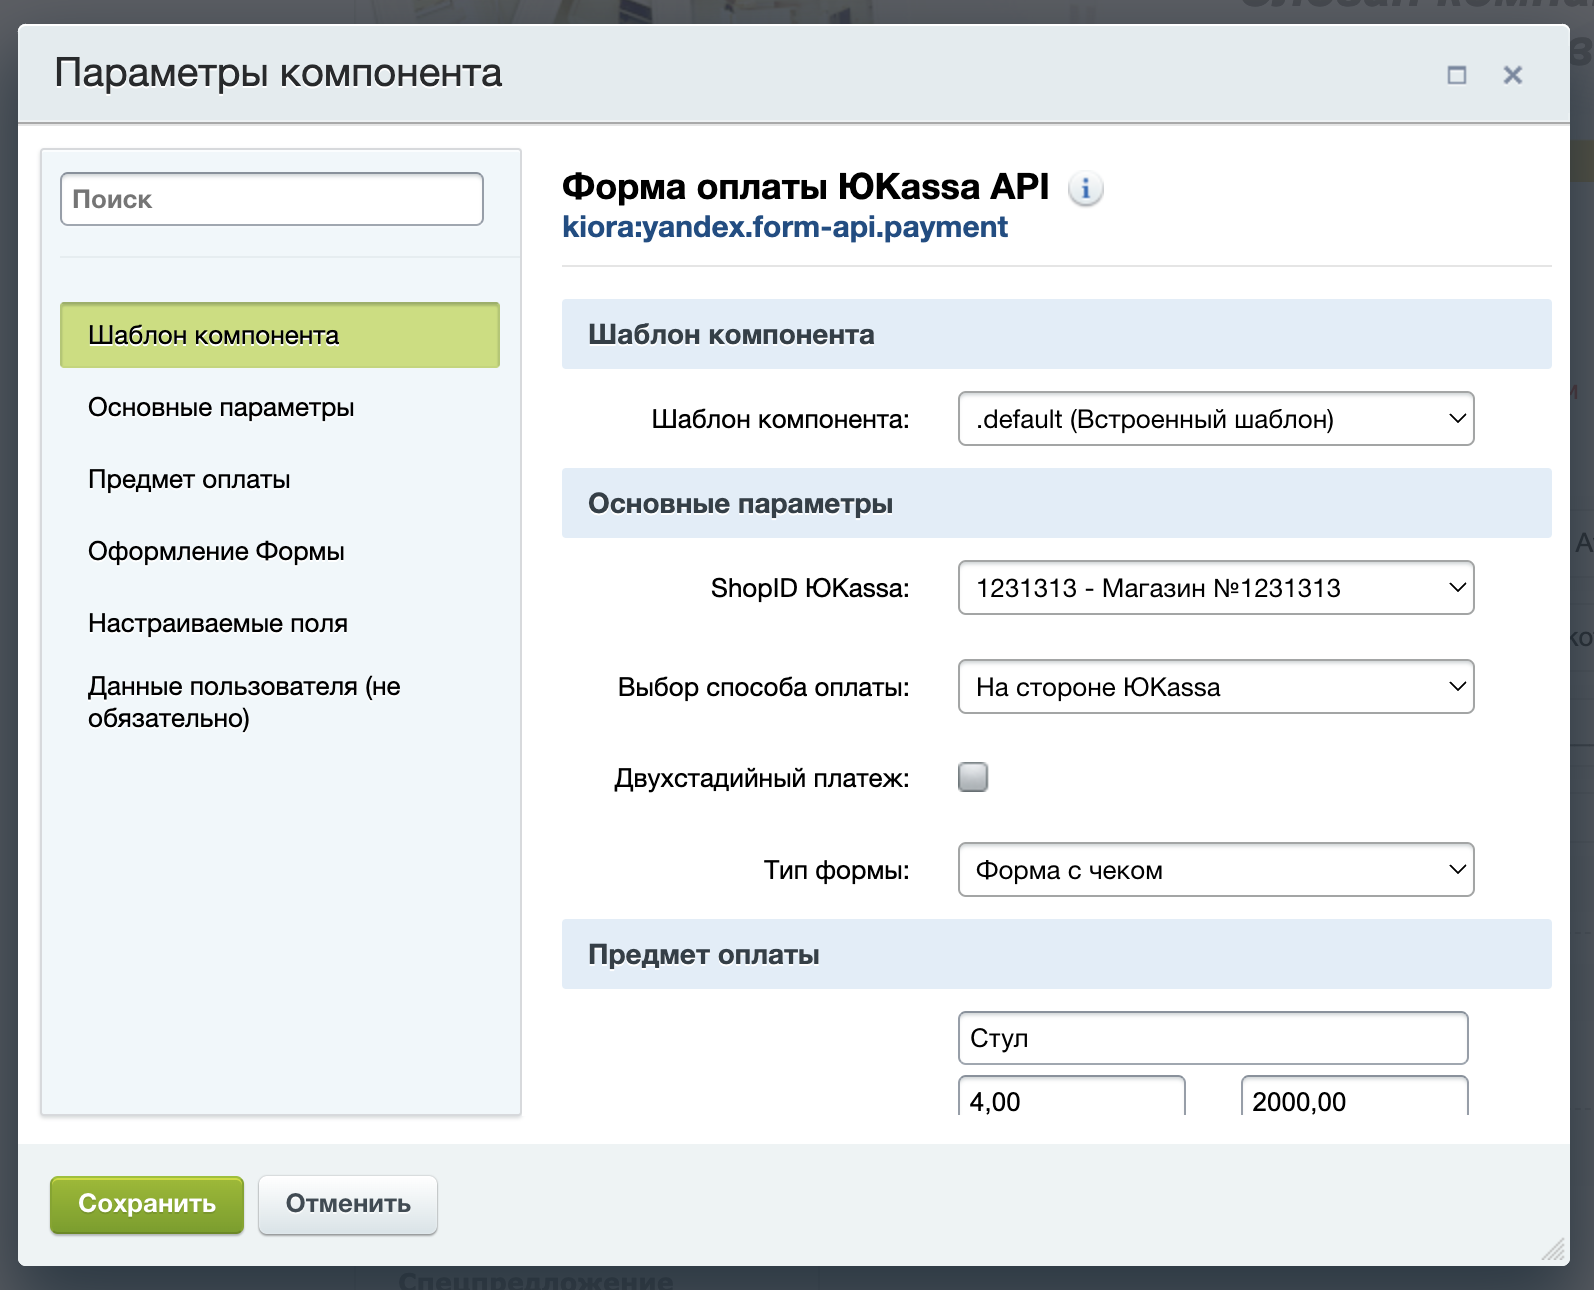Viewport: 1594px width, 1290px height.
Task: Click the item name field containing Стул
Action: click(1212, 1038)
